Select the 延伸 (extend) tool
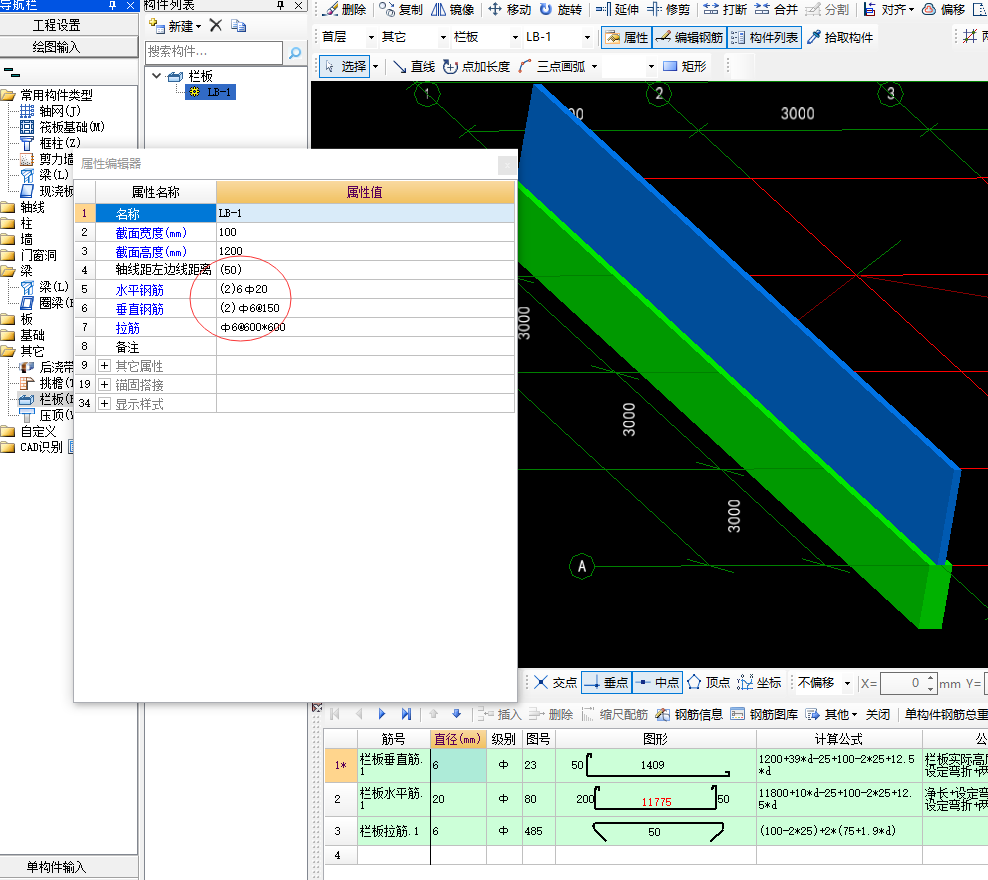 [618, 9]
